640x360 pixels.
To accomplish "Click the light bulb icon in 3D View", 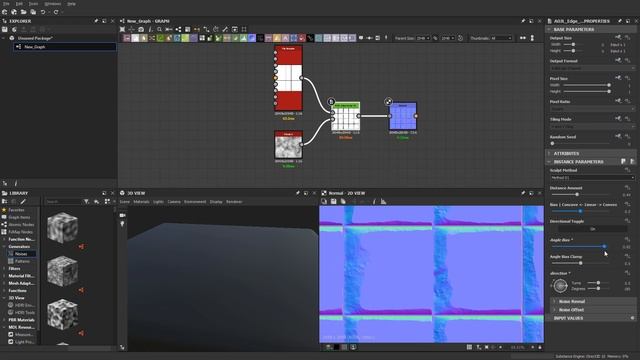I will tap(122, 224).
